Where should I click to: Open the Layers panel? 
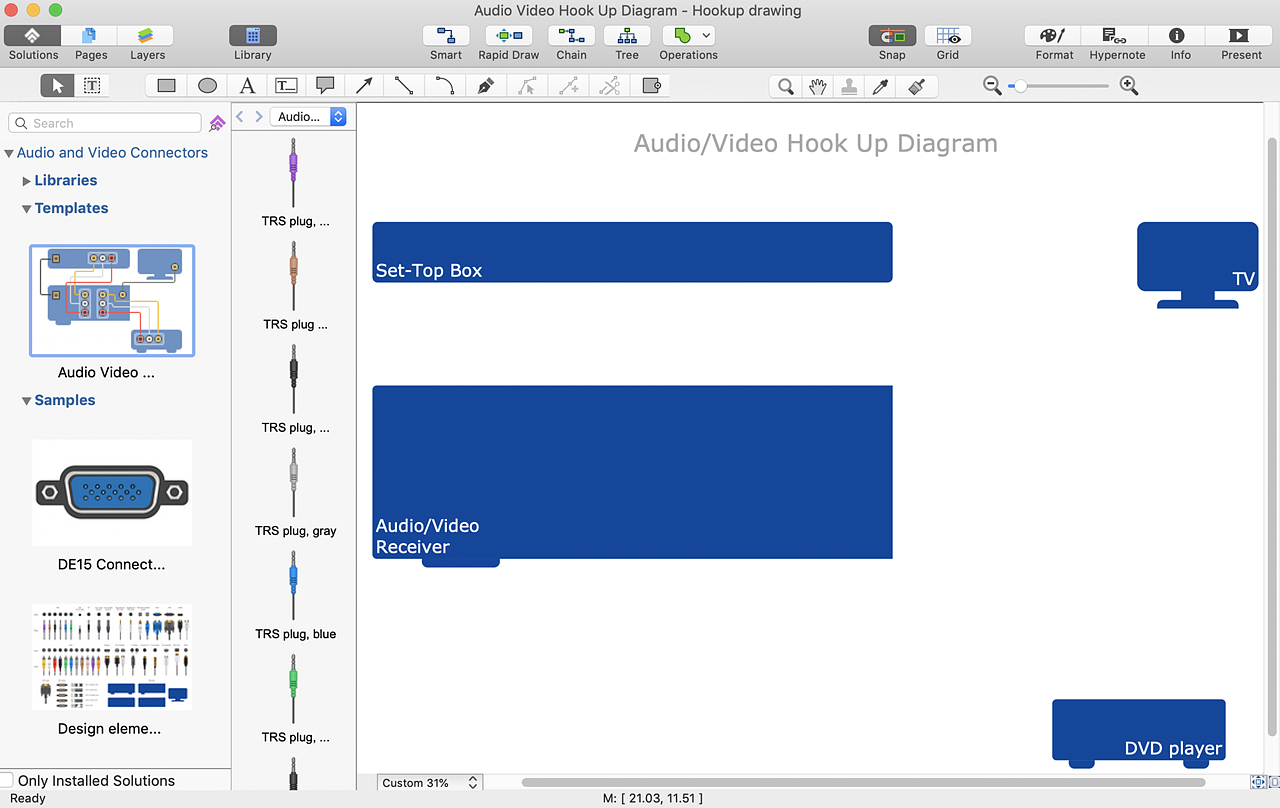(x=147, y=36)
